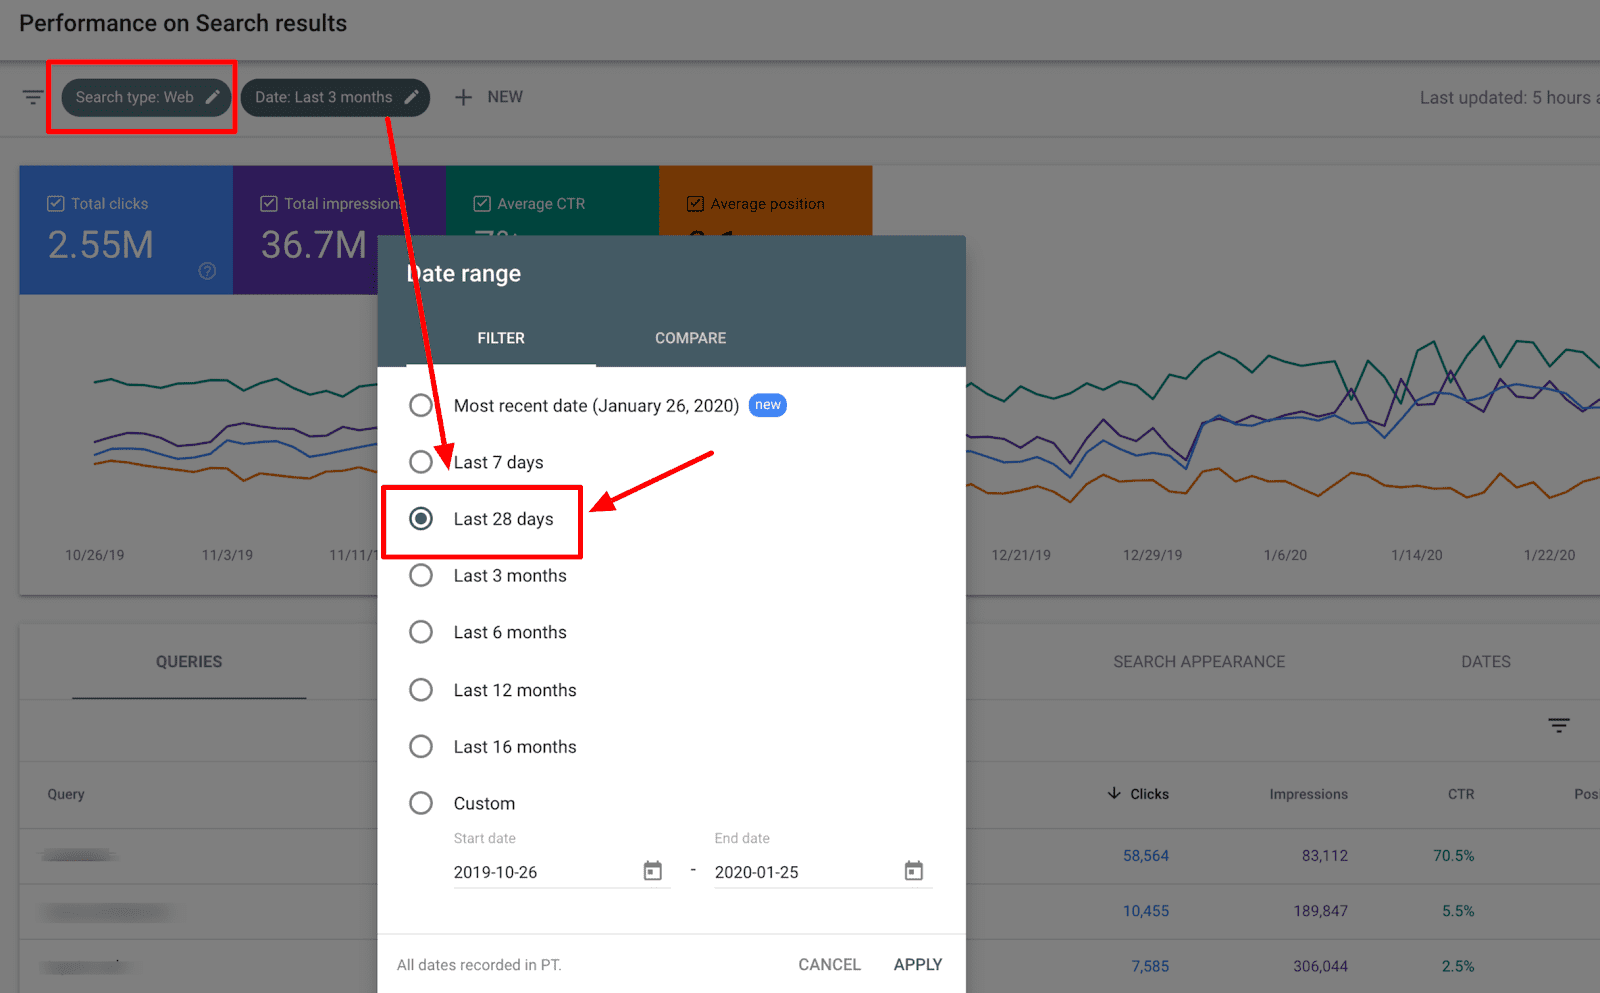Open the End date calendar picker icon
The height and width of the screenshot is (993, 1600).
coord(913,871)
